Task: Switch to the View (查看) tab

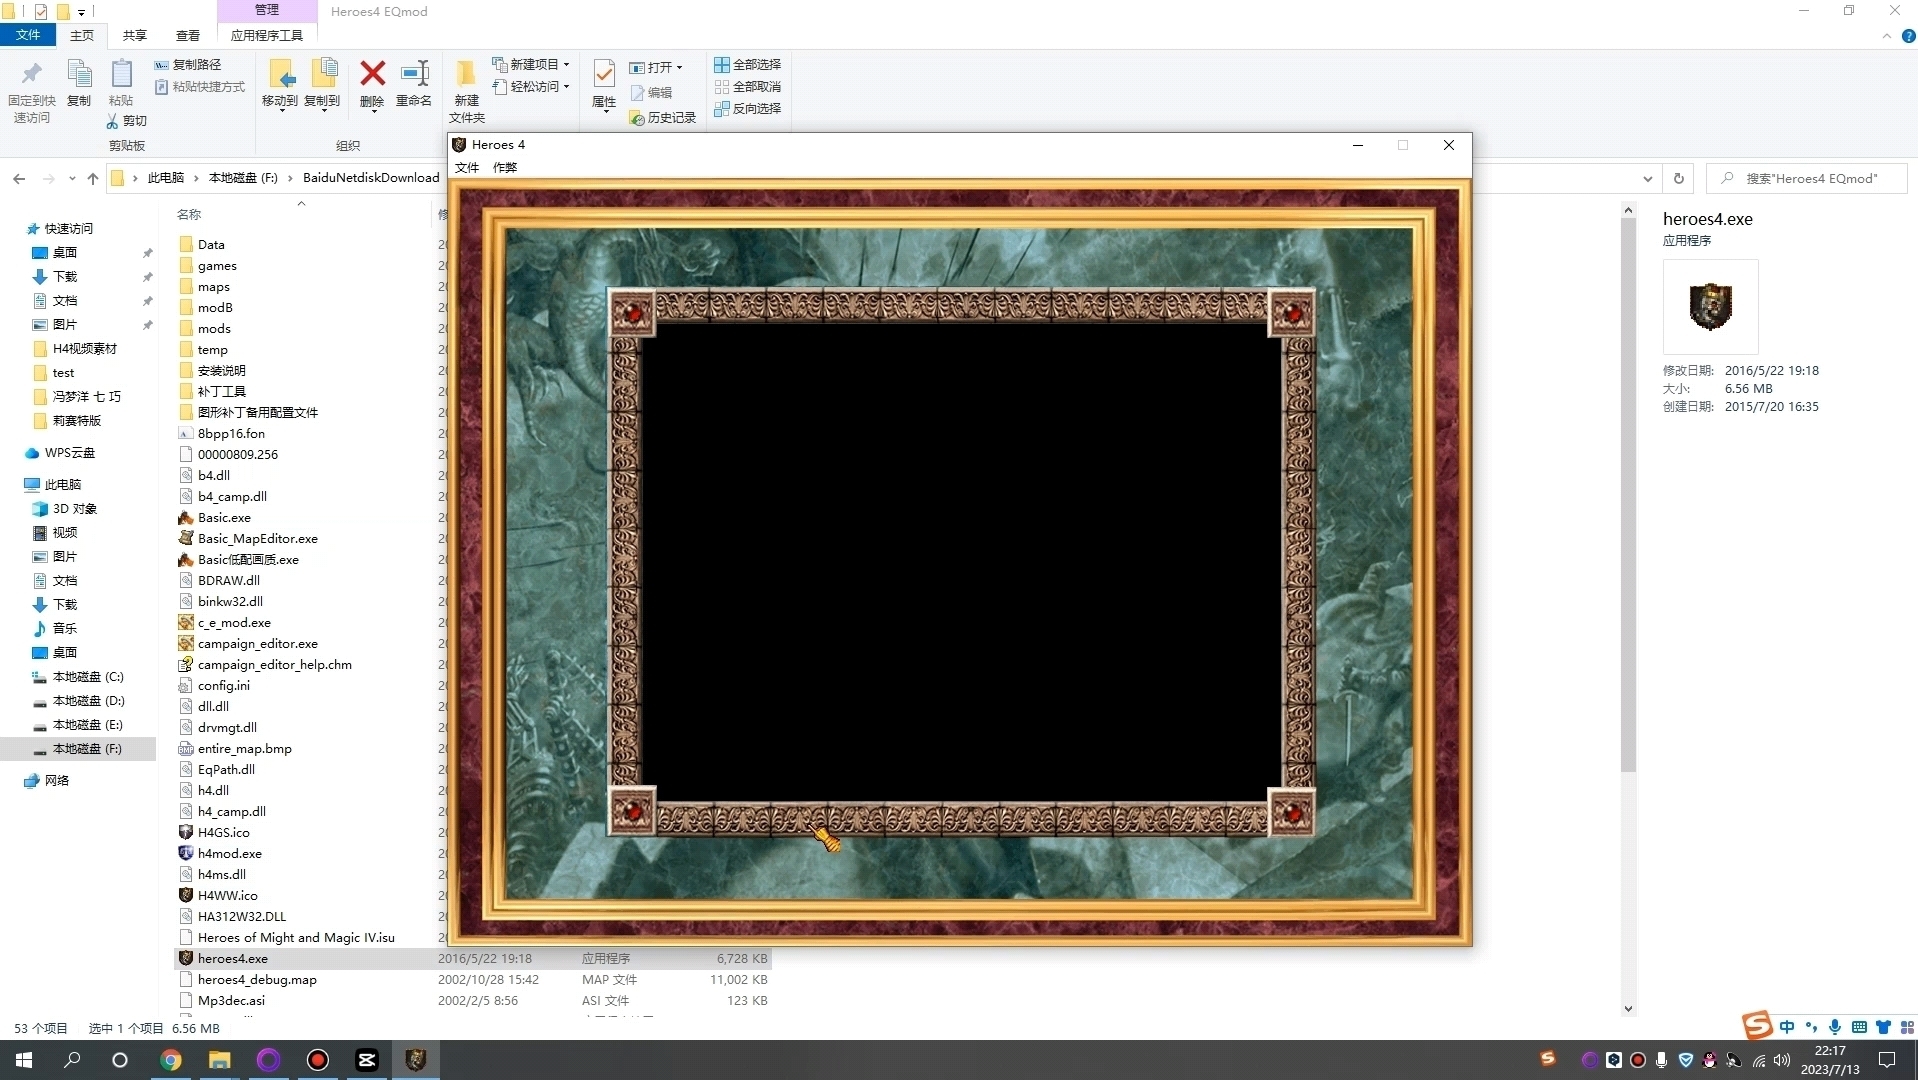Action: [x=187, y=35]
